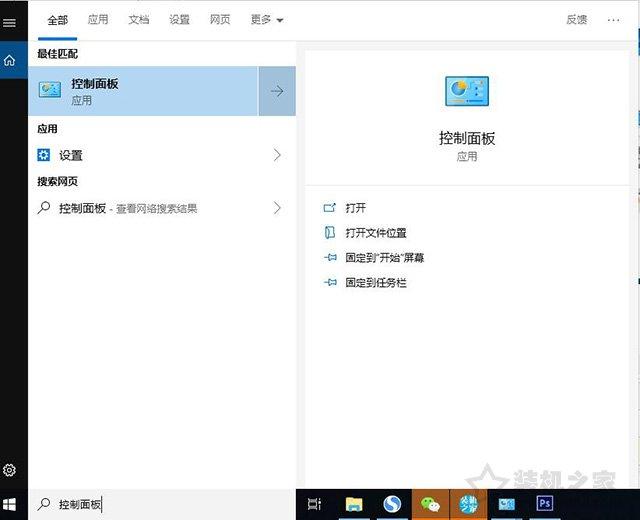Switch to the 应用 tab
Viewport: 640px width, 520px height.
click(x=98, y=19)
